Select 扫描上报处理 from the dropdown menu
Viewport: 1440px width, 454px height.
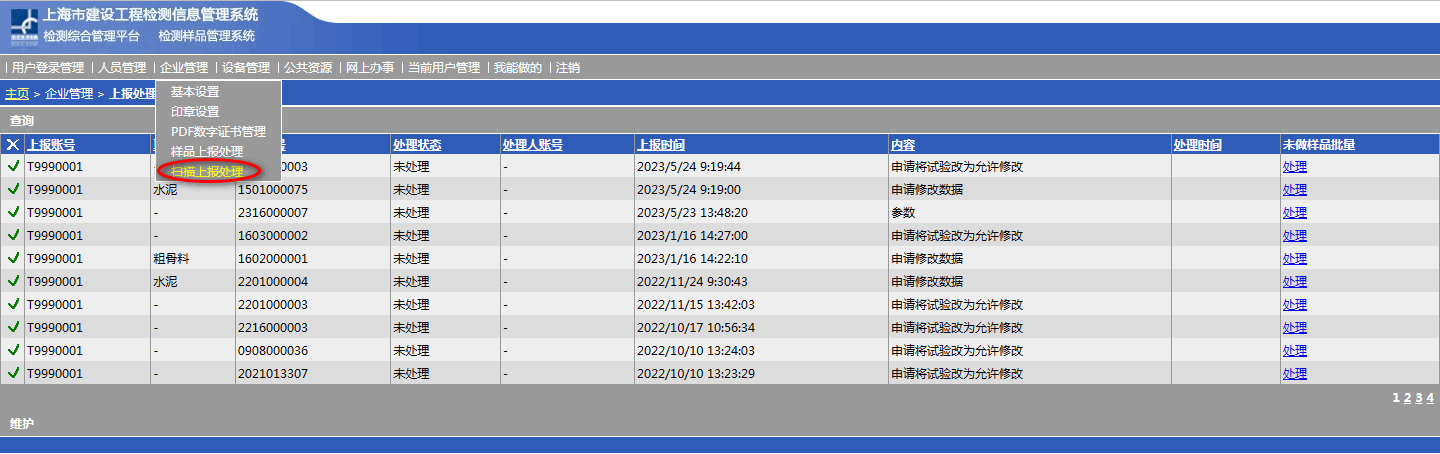point(207,172)
